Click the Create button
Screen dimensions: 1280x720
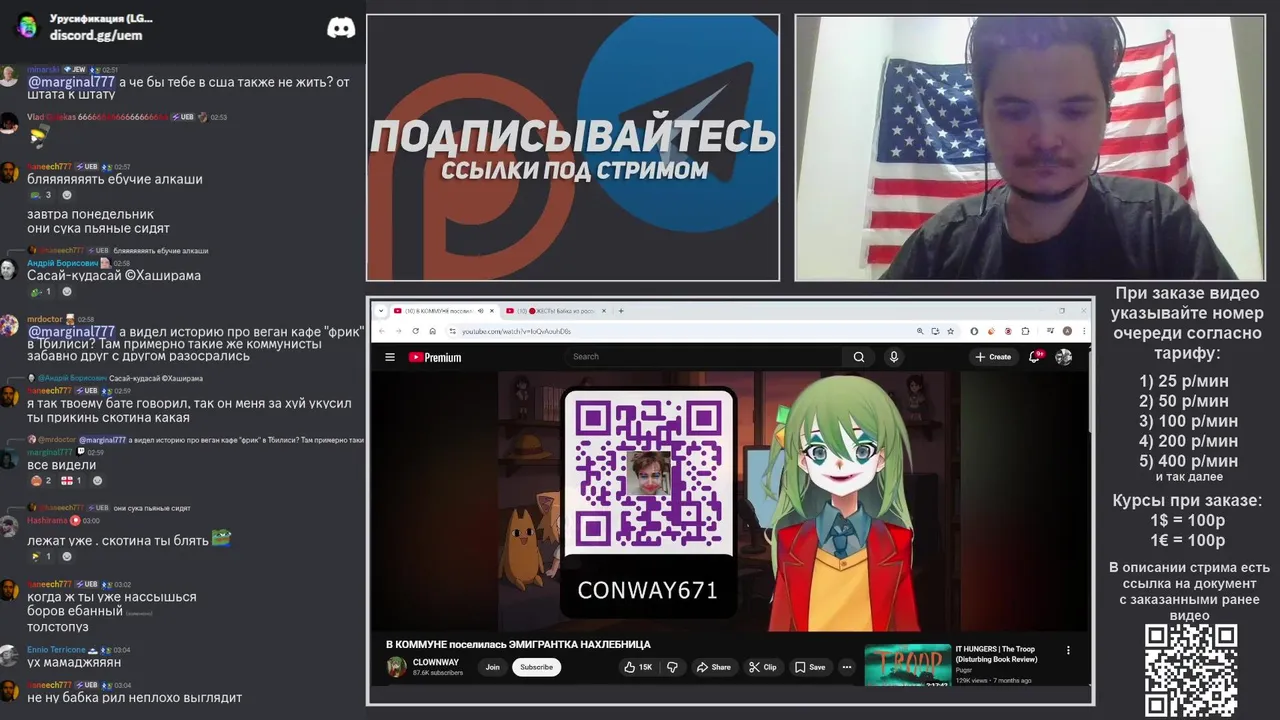[x=993, y=357]
